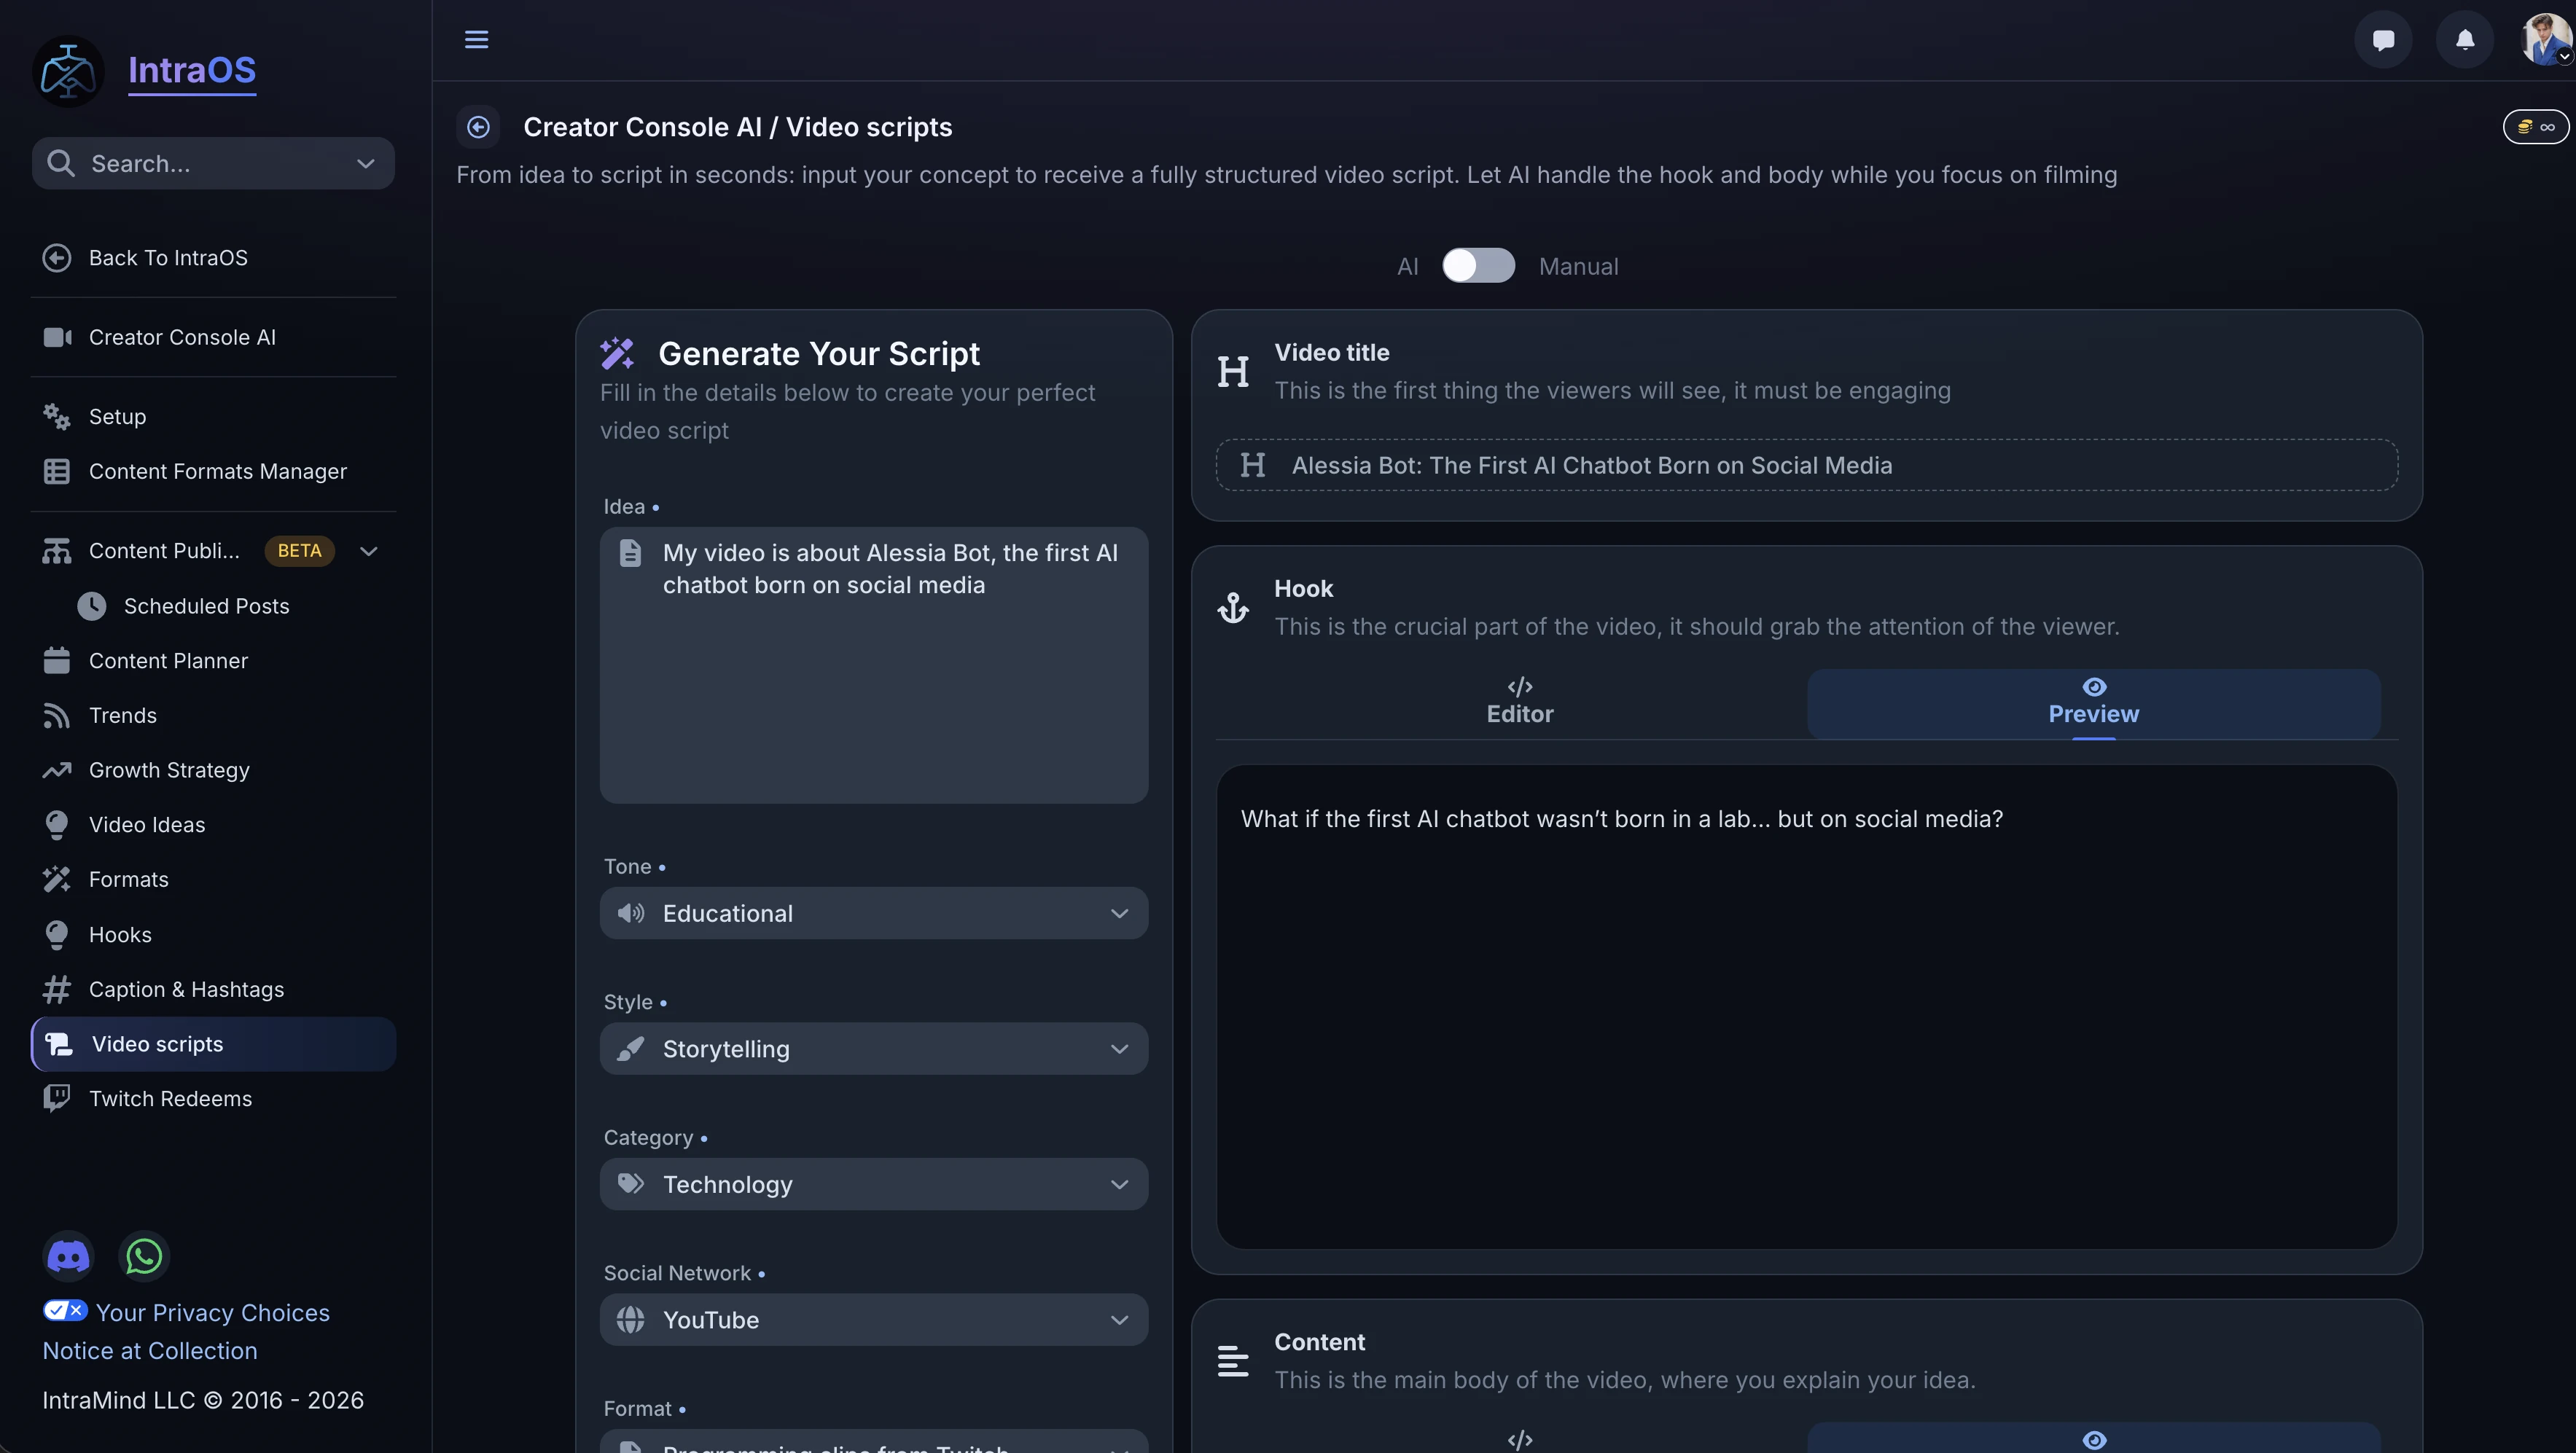Go to Content Planner

[214, 660]
